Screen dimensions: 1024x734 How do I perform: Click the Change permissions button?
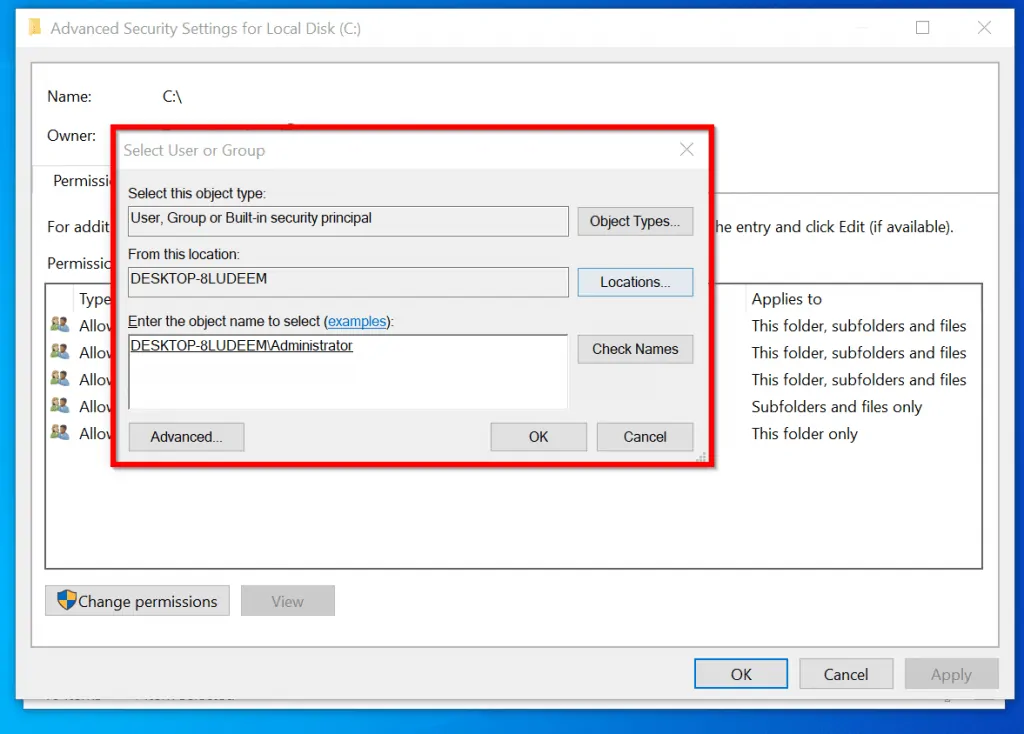(137, 601)
